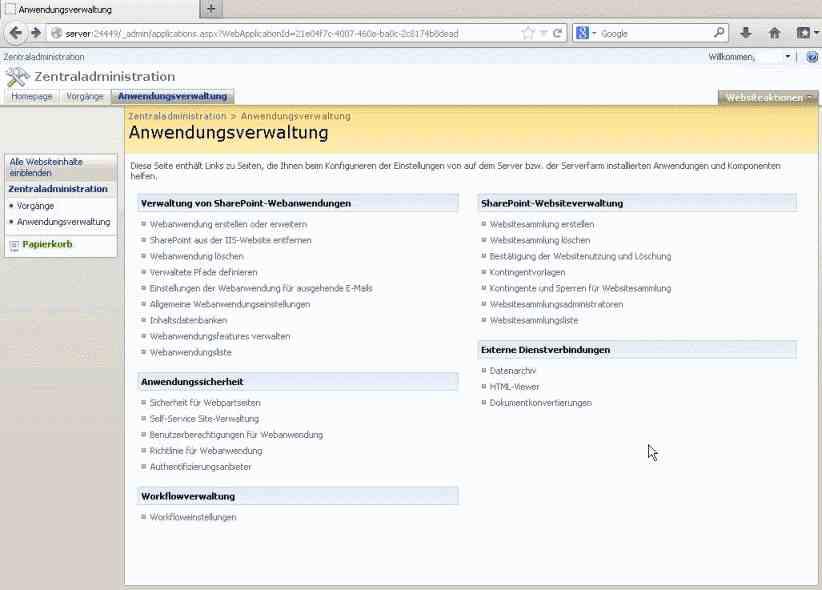Open the HTML-Viewer link

tap(514, 387)
